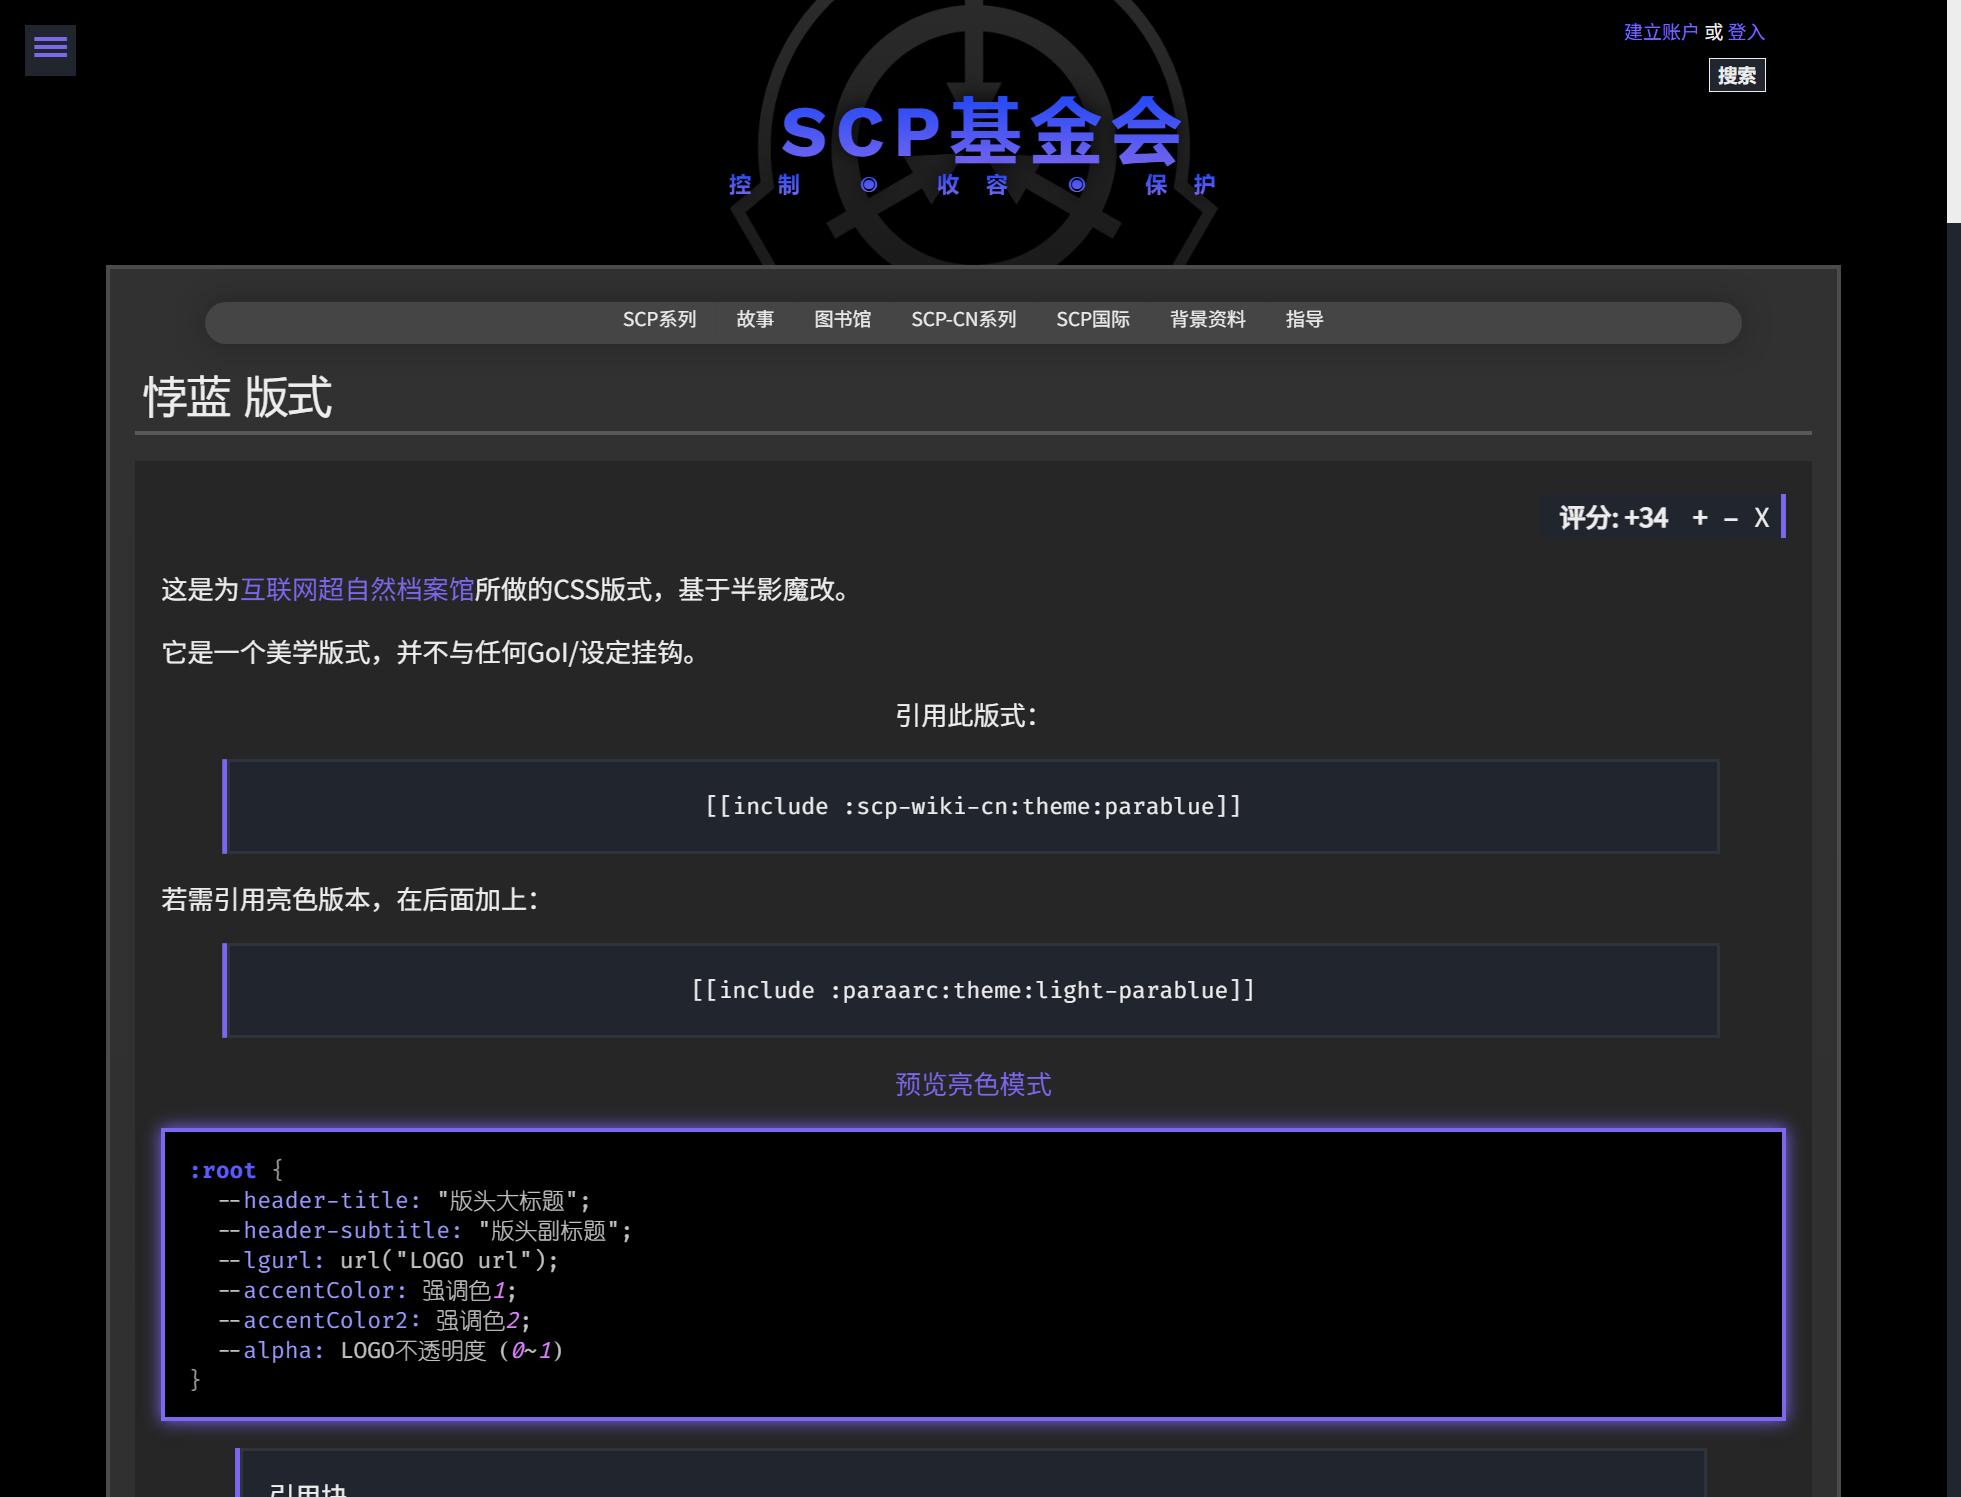Click the light-parablue include code block
Screen dimensions: 1961x1497
[x=972, y=990]
